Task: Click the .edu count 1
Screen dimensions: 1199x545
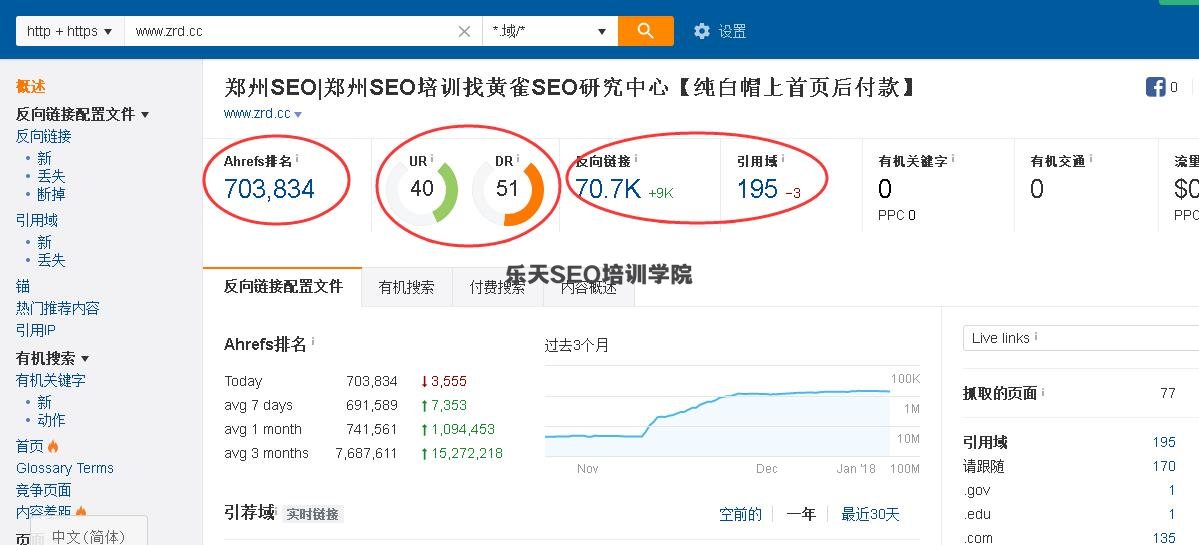Action: click(x=1171, y=514)
